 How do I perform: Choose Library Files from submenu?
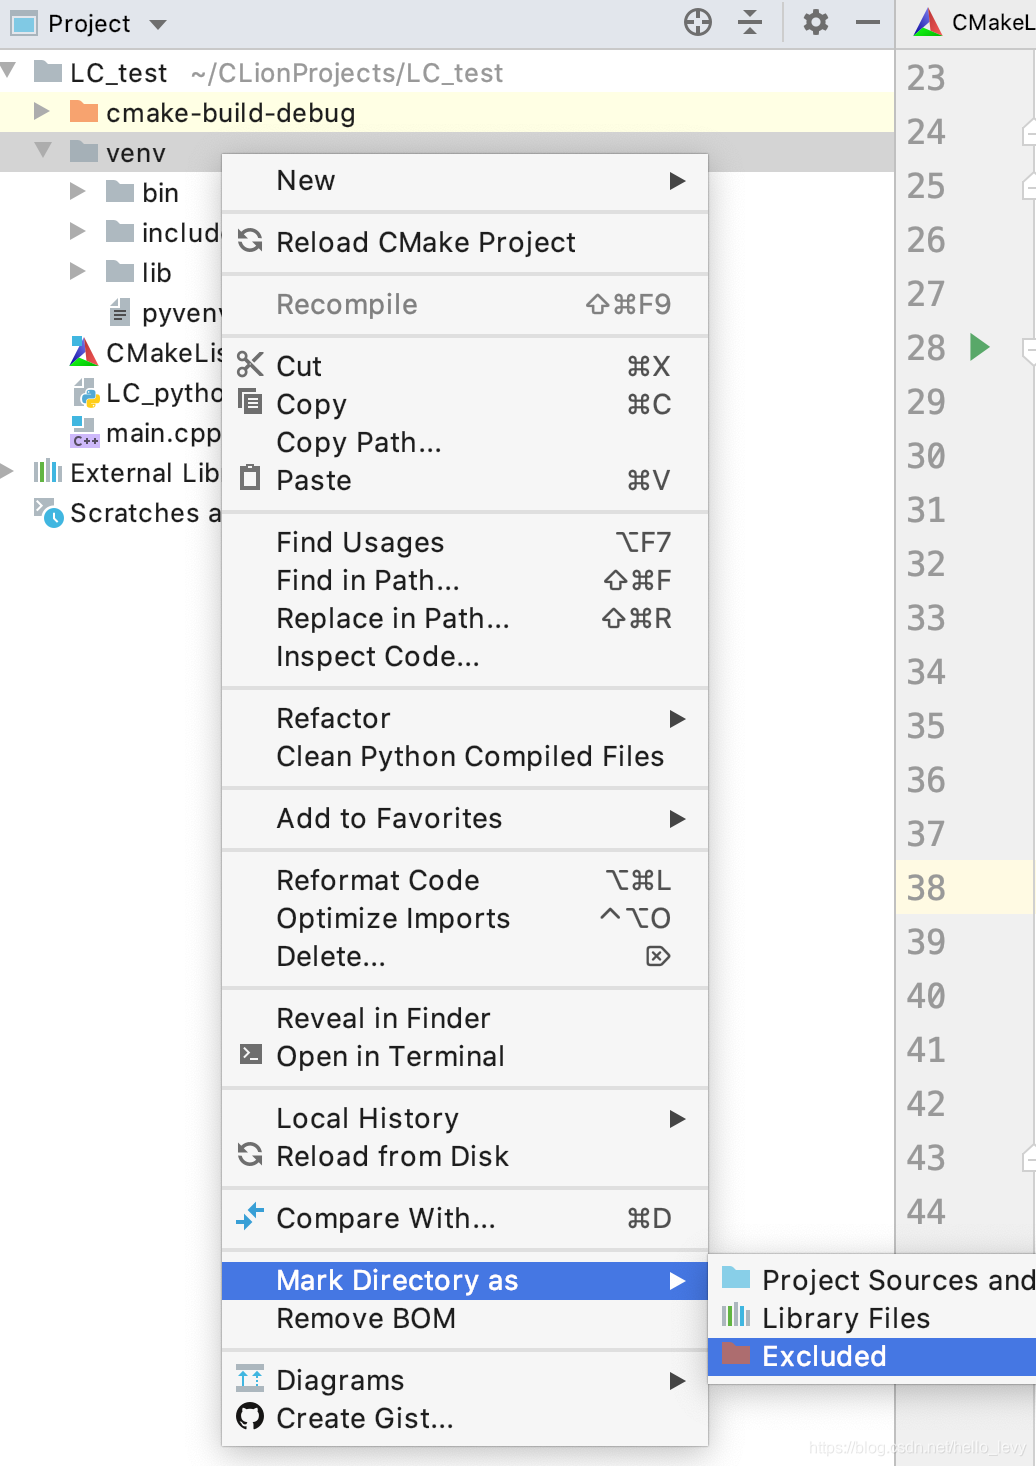coord(845,1318)
